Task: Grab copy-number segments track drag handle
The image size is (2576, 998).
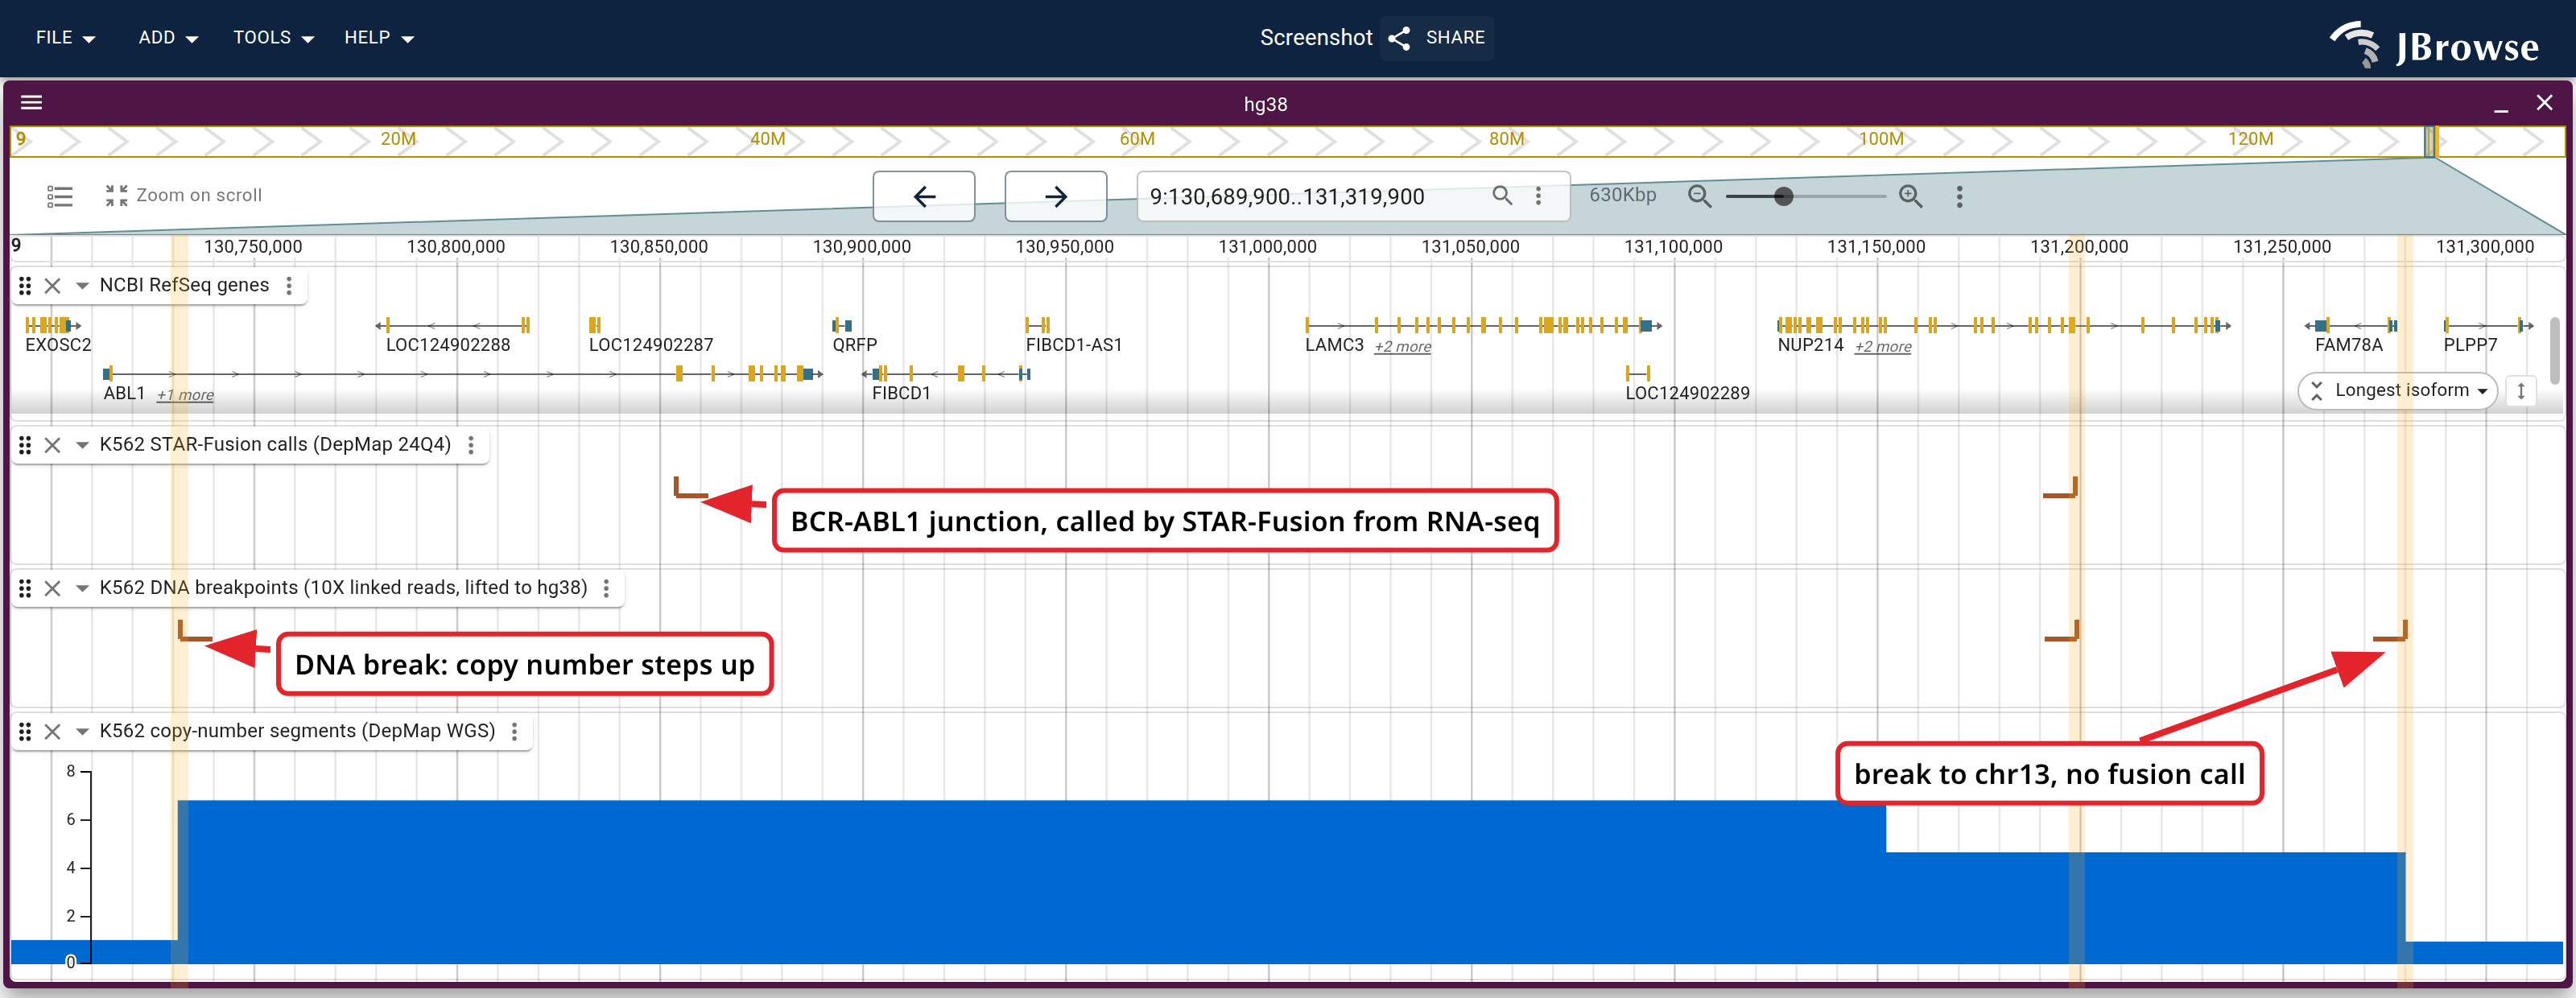Action: (25, 731)
